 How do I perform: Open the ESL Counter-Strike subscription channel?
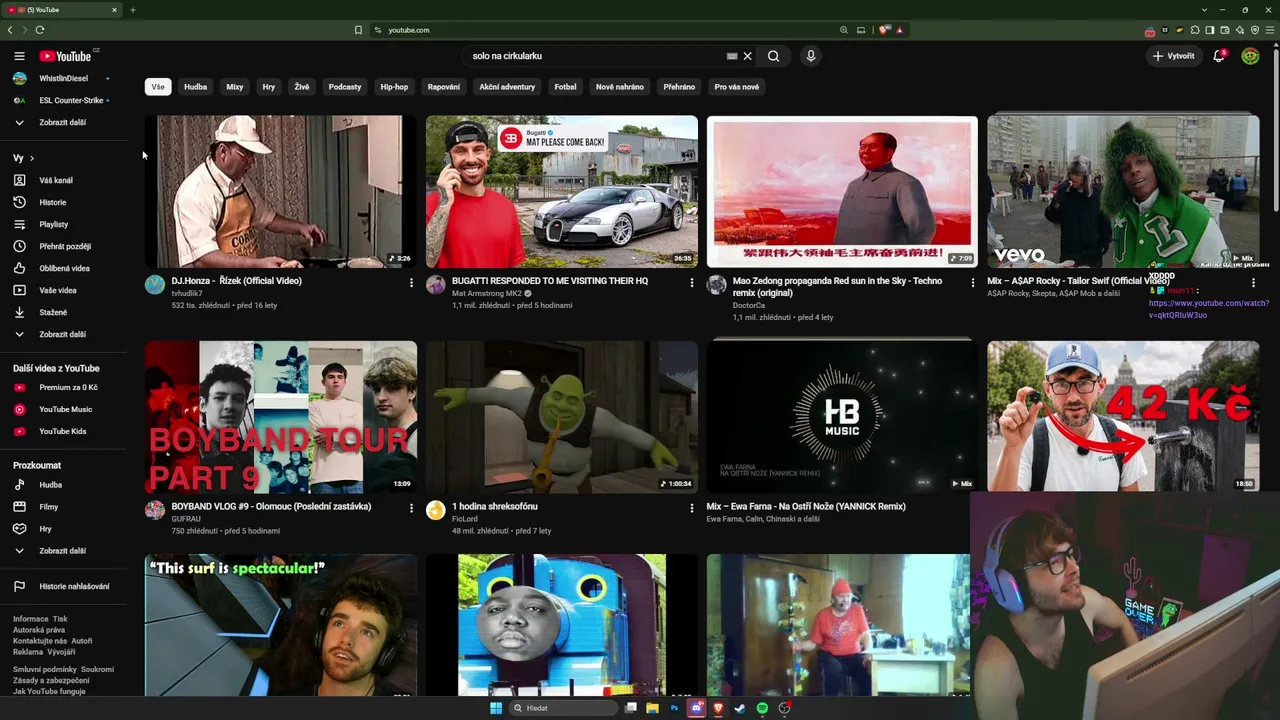(65, 100)
